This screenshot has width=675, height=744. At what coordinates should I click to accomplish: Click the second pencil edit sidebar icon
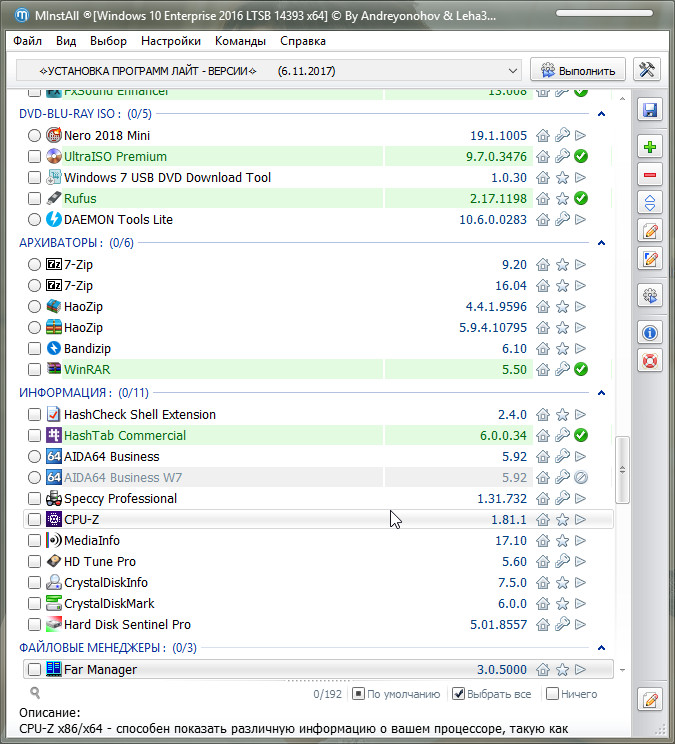649,259
